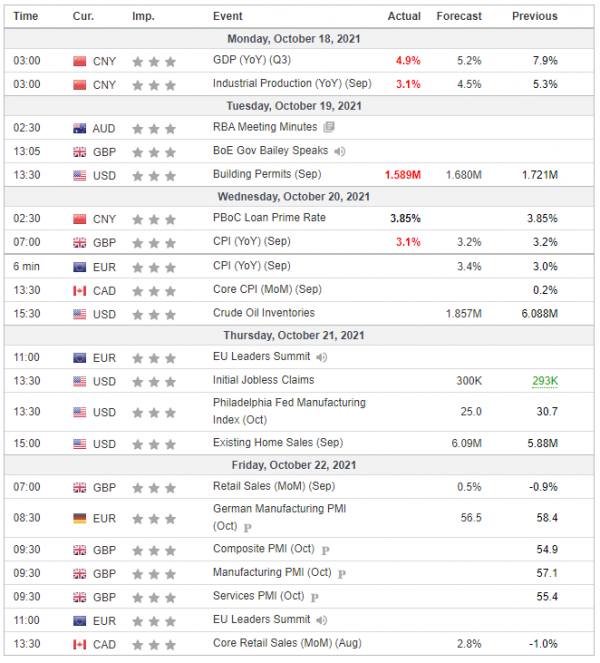Open the PBoC Loan Prime Rate event

click(x=269, y=218)
